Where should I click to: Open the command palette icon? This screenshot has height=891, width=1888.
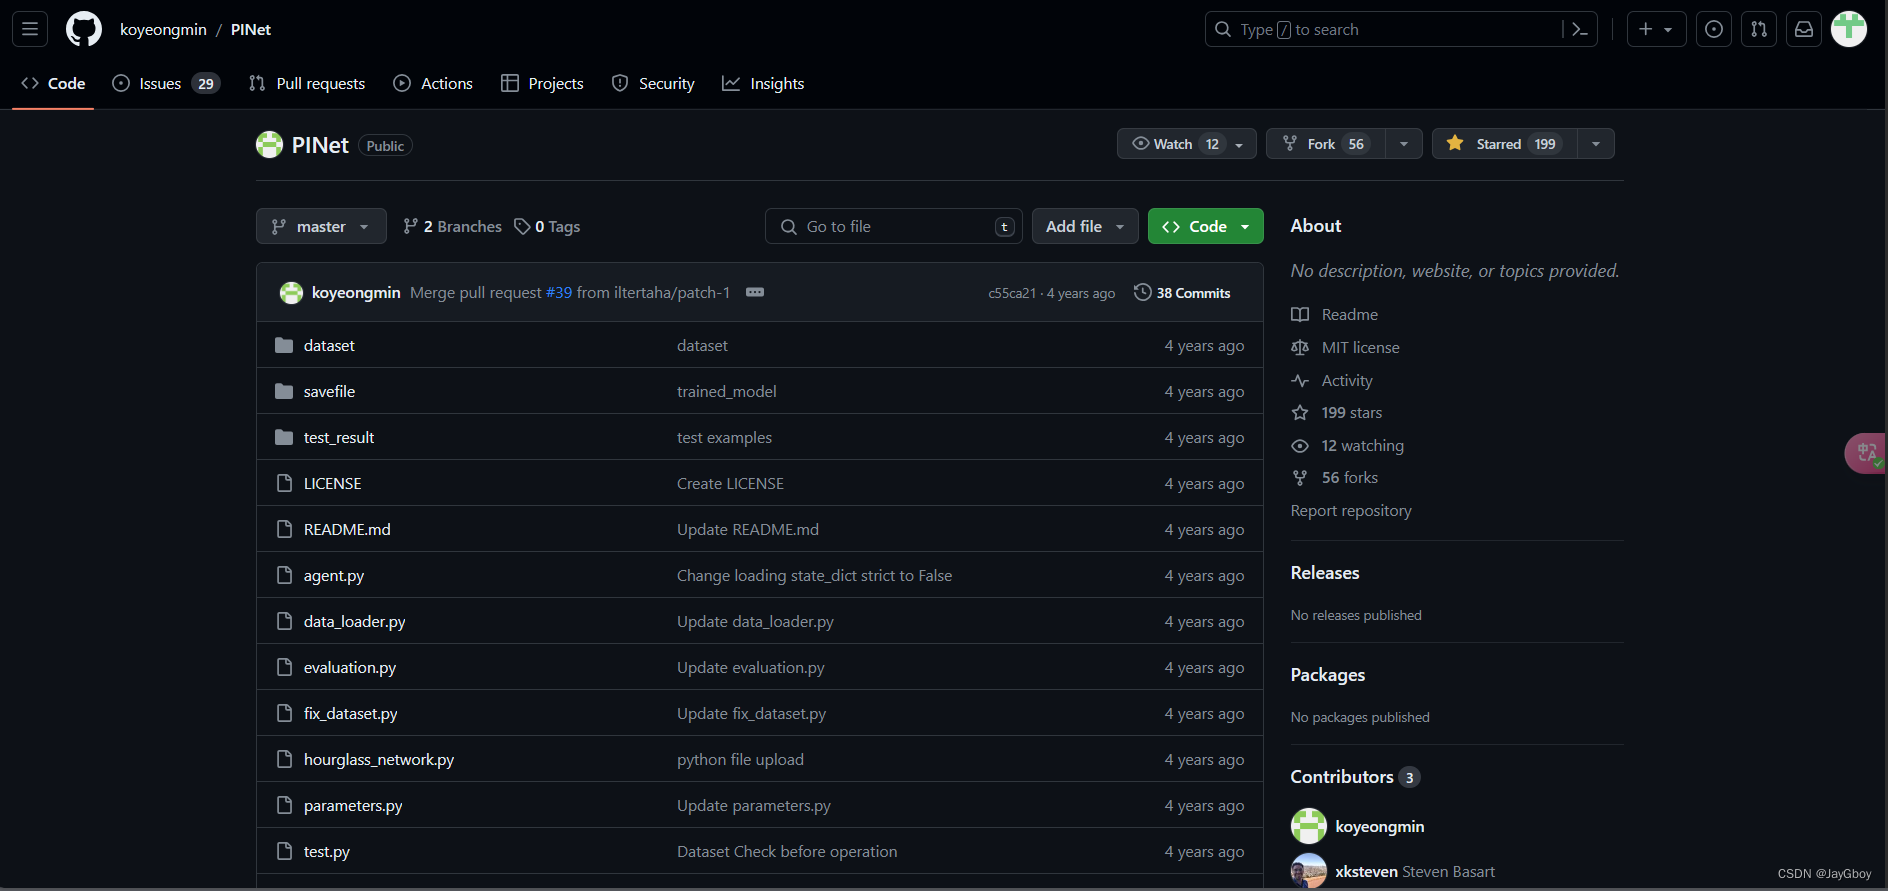pos(1580,29)
